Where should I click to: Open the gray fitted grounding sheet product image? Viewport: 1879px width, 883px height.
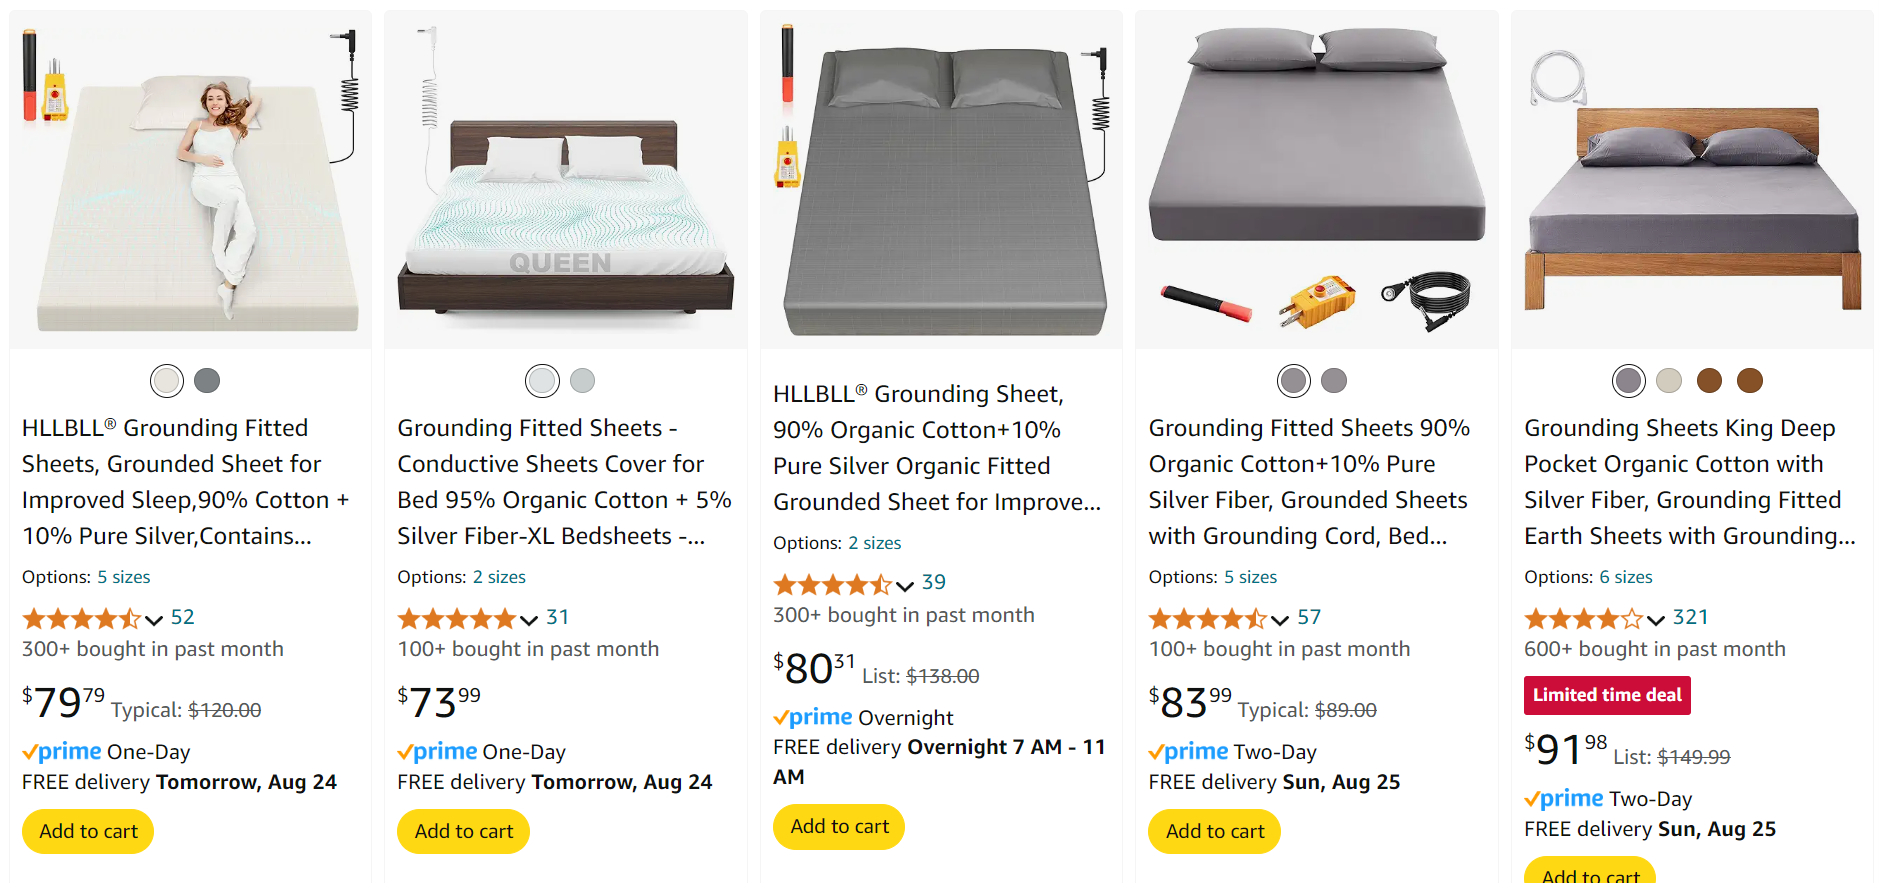click(940, 180)
